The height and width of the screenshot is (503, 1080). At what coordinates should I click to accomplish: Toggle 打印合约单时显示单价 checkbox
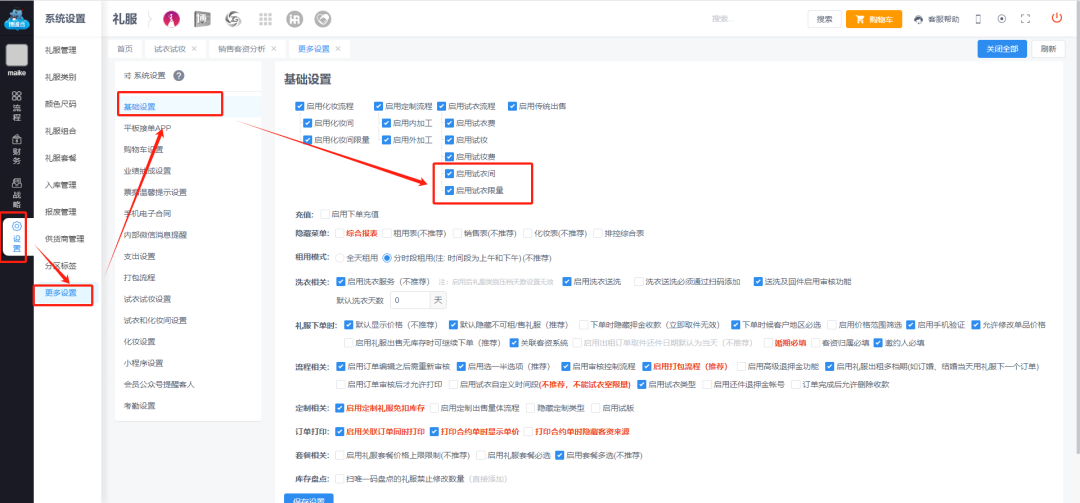pyautogui.click(x=434, y=431)
